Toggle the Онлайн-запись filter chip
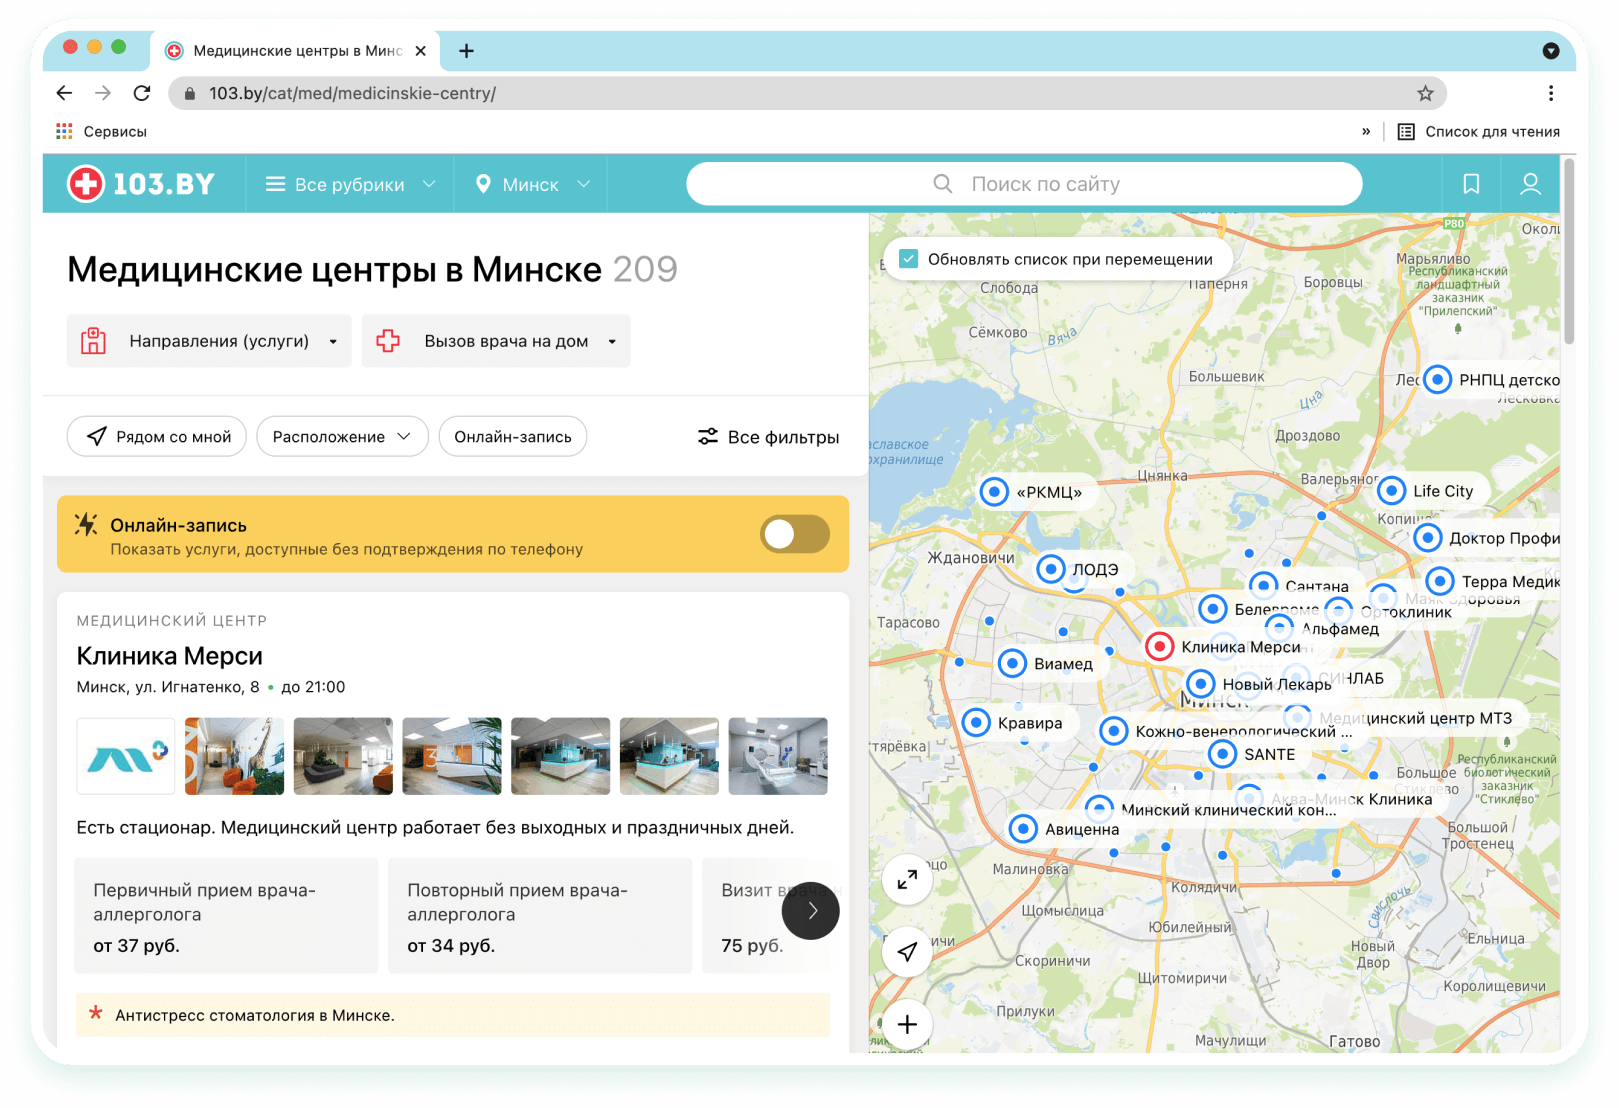 tap(513, 437)
